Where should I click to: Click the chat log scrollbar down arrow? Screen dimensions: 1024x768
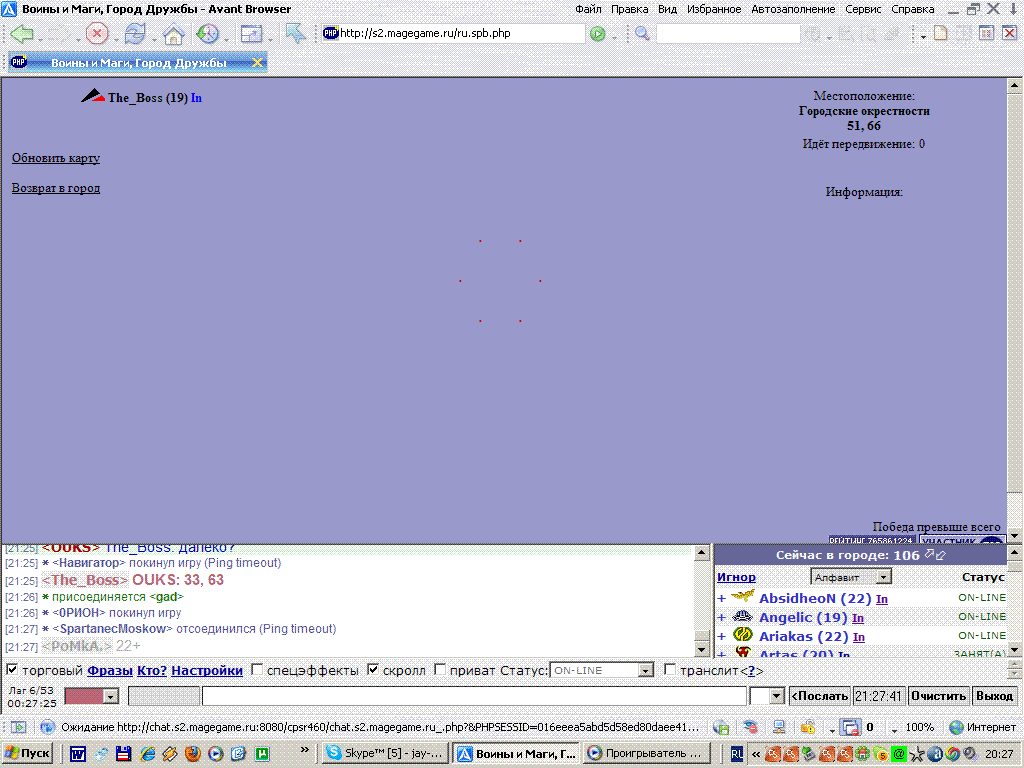[x=701, y=649]
